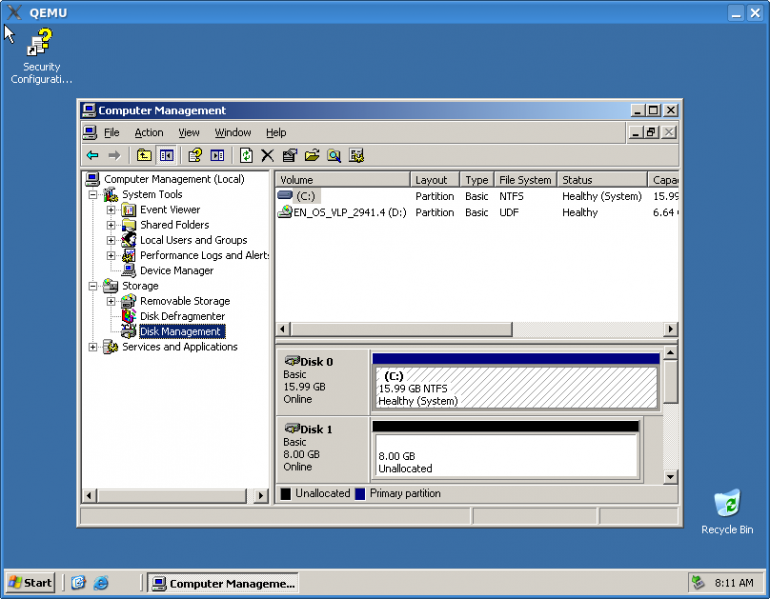
Task: Select the (C:) volume row in list
Action: 305,196
